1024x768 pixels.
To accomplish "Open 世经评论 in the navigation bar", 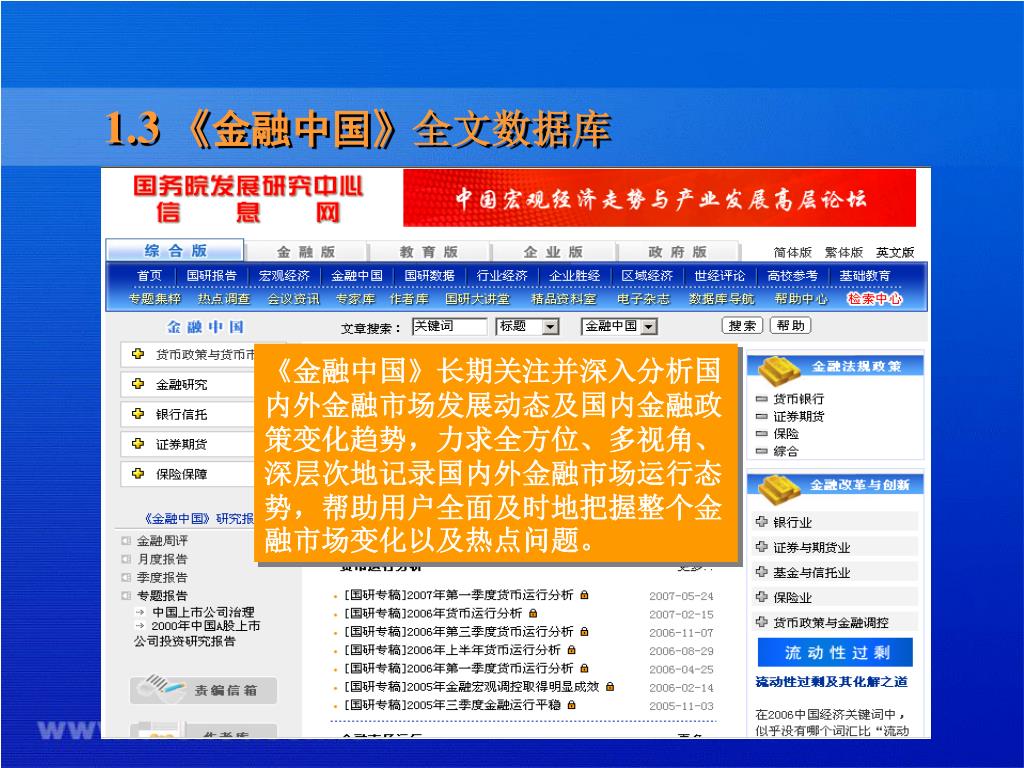I will pyautogui.click(x=719, y=276).
